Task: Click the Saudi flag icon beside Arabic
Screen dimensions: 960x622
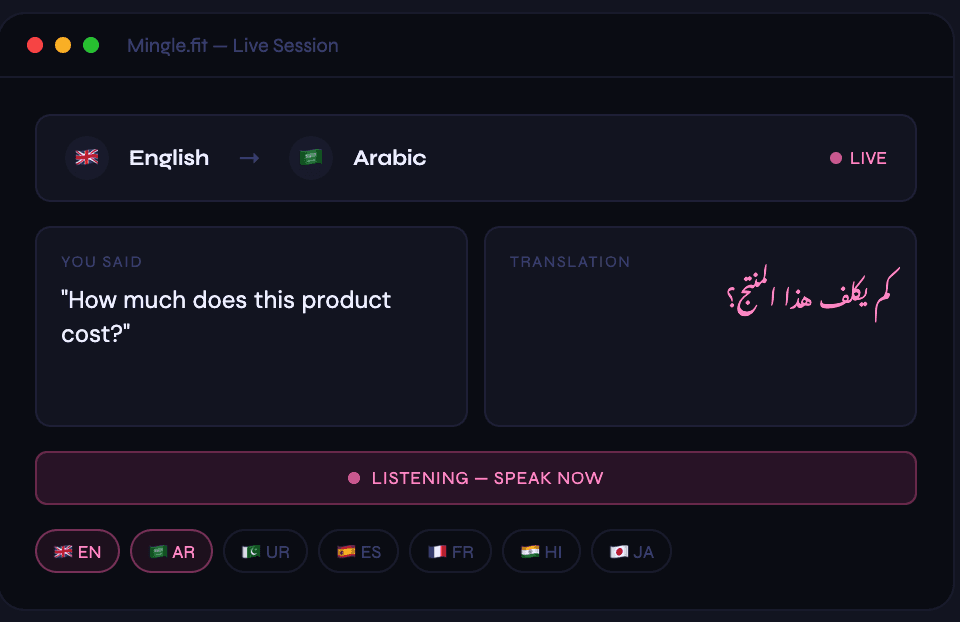Action: point(311,158)
